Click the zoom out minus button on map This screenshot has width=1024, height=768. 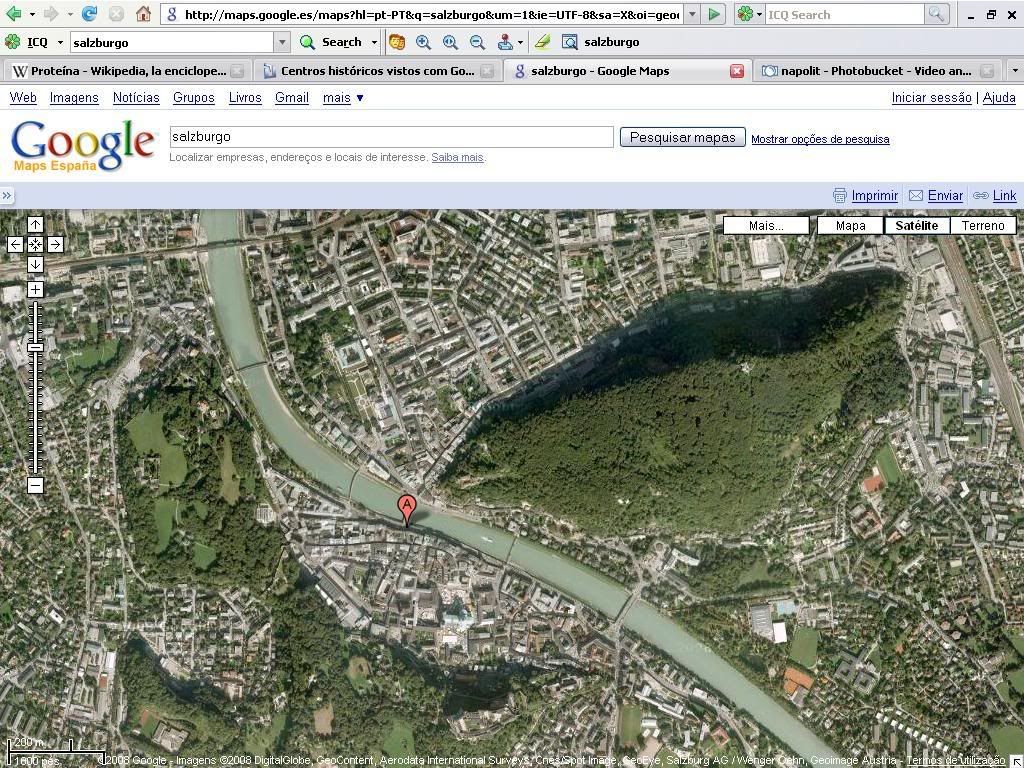click(x=35, y=485)
